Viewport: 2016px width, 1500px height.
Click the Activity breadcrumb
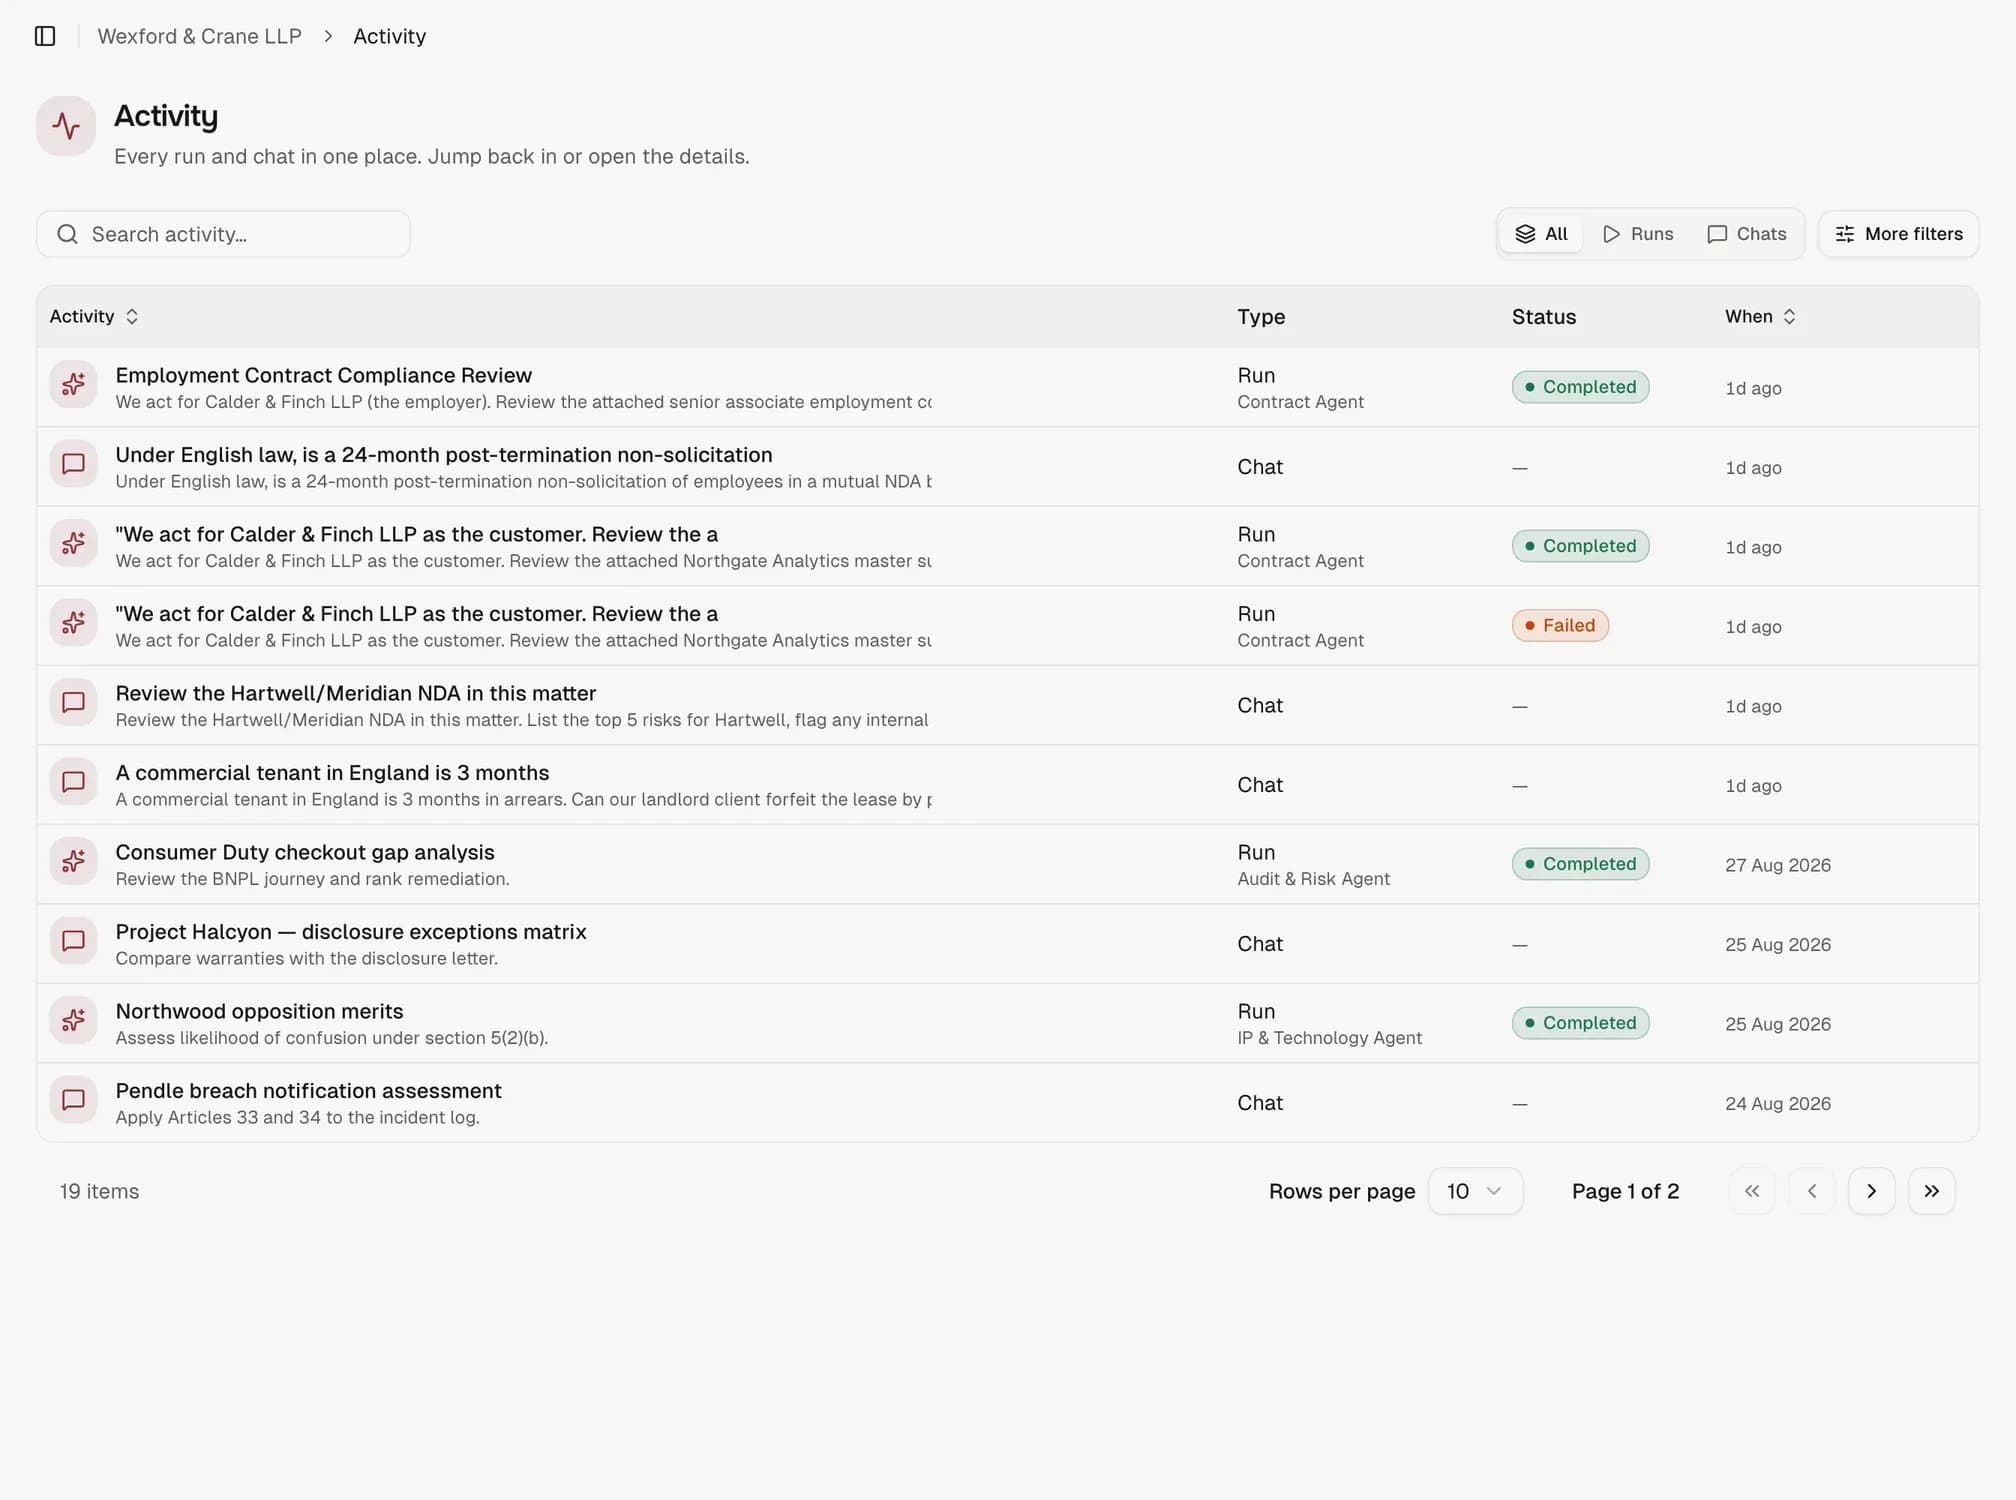click(390, 36)
